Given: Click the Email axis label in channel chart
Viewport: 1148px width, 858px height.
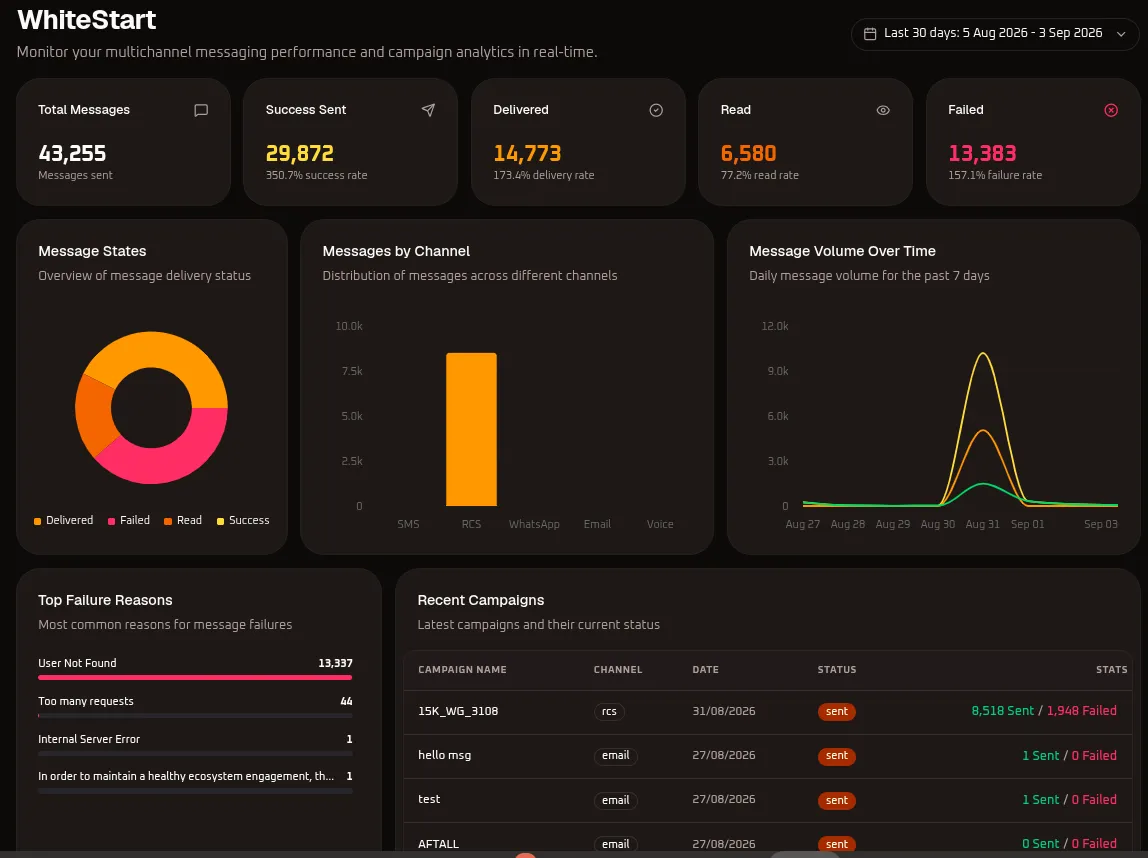Looking at the screenshot, I should pyautogui.click(x=597, y=524).
